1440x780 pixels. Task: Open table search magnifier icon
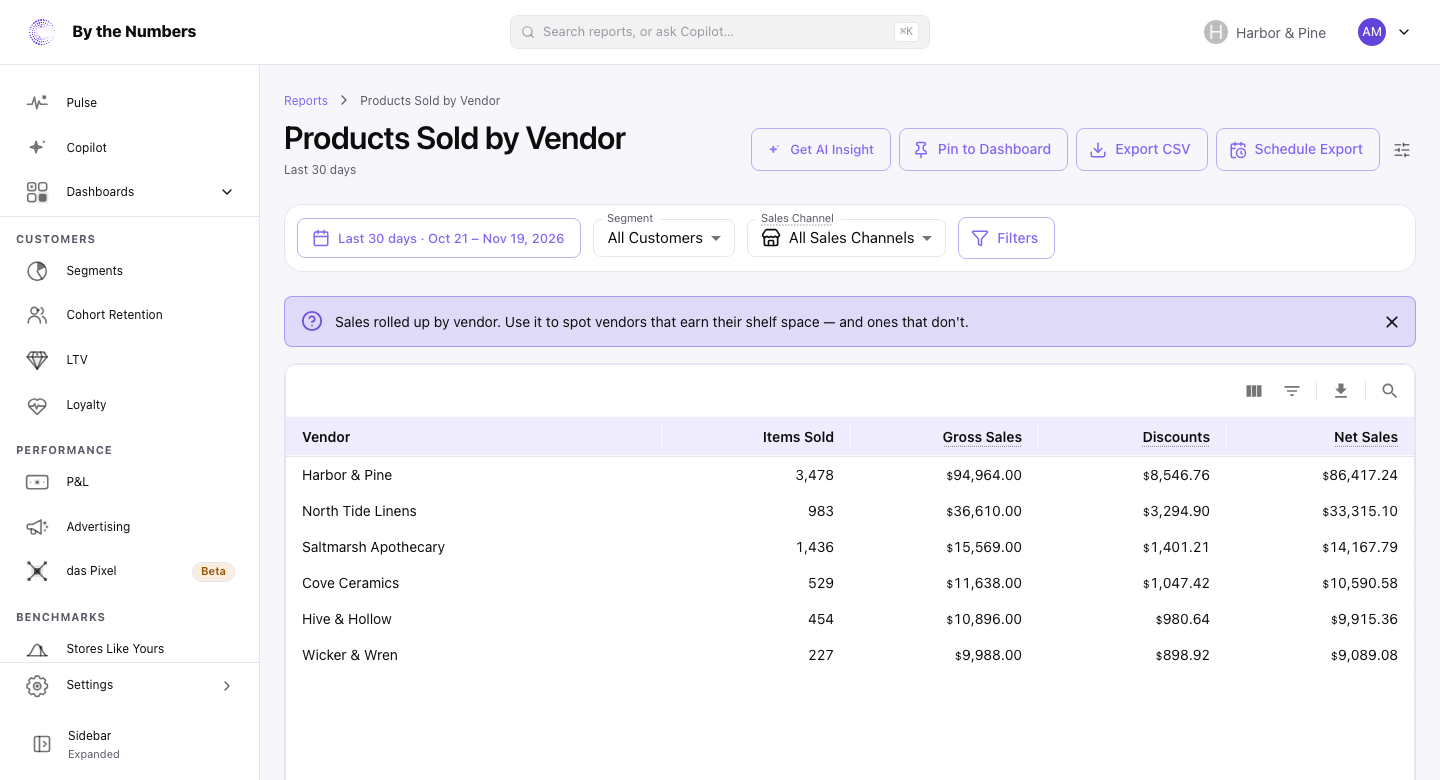[1389, 391]
